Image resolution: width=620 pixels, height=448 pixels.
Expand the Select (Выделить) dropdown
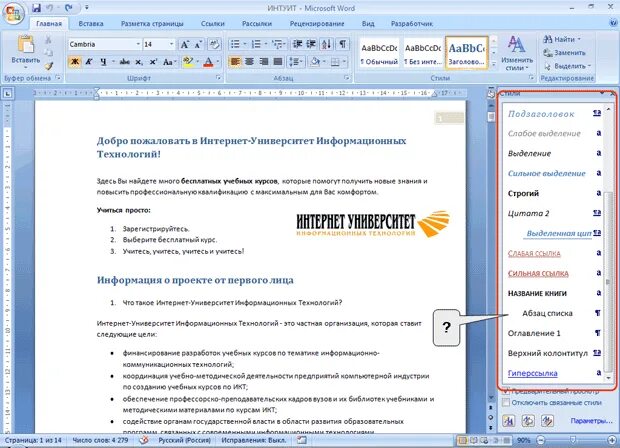[x=567, y=66]
